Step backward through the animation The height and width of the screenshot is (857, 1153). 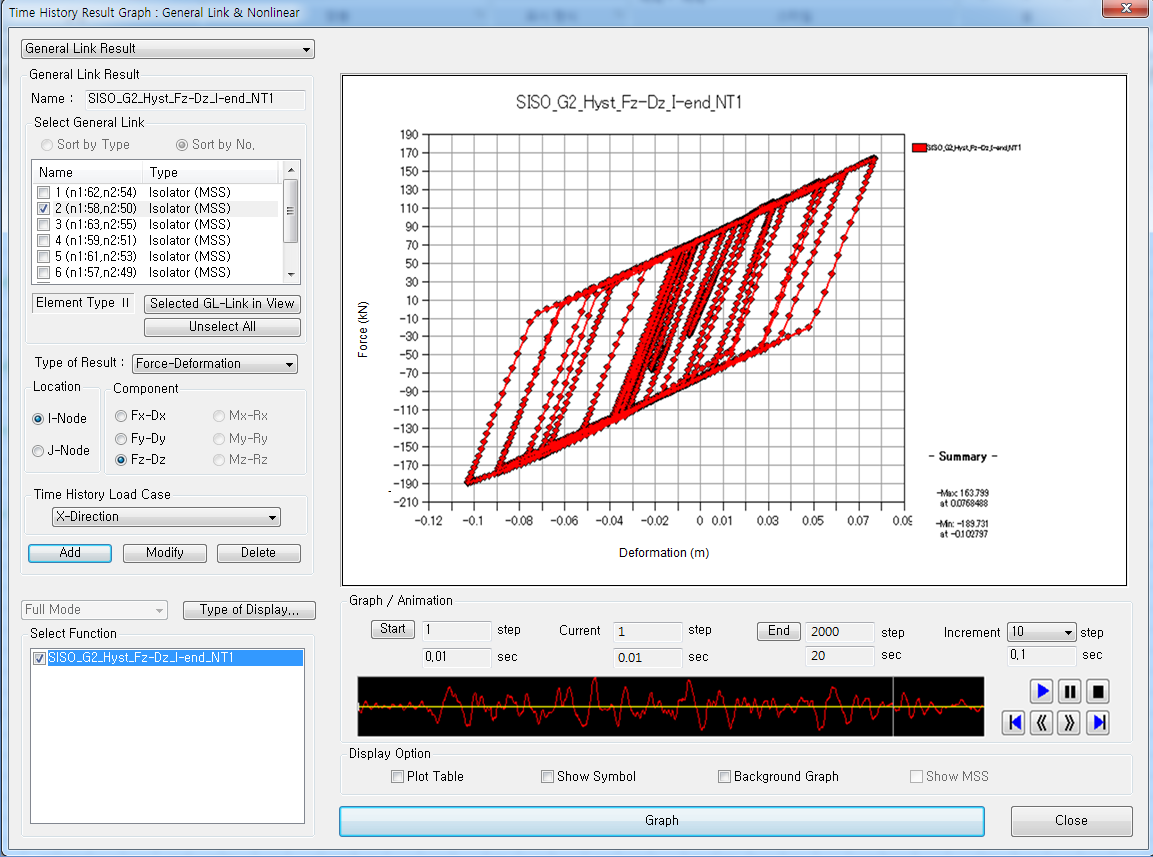coord(1041,722)
